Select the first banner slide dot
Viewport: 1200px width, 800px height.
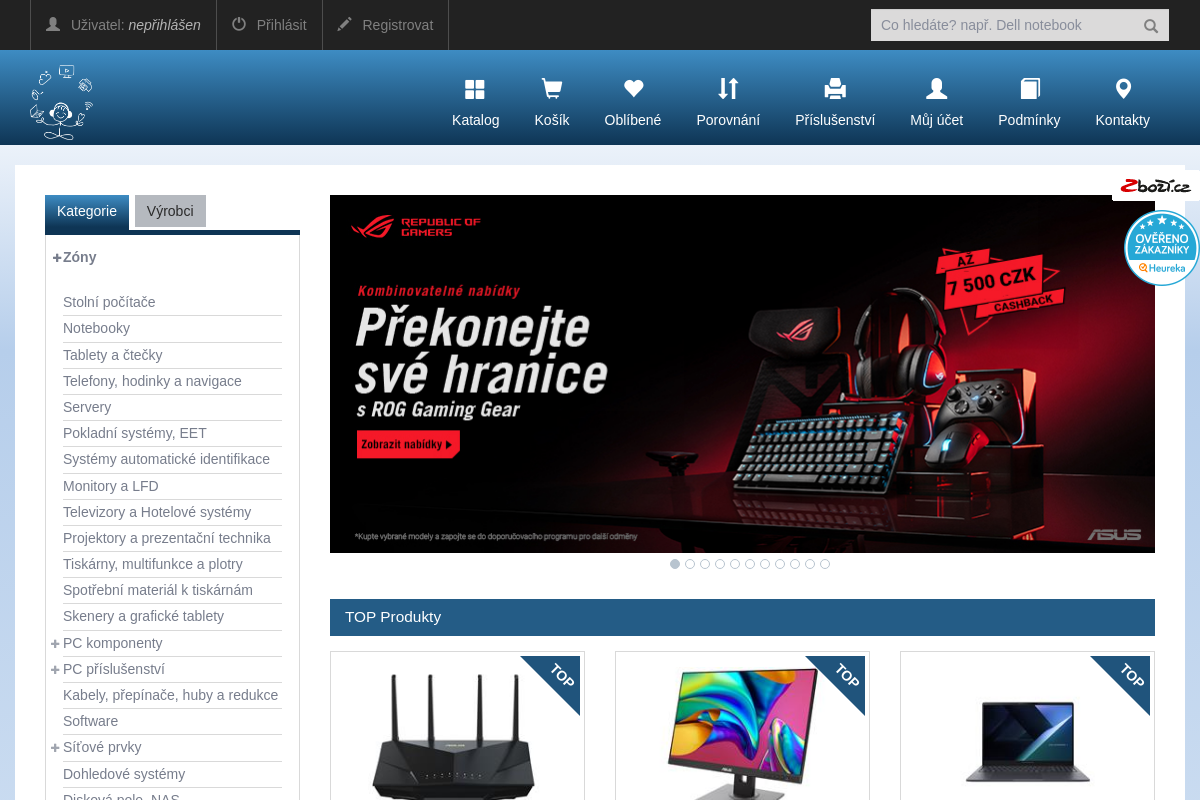tap(675, 564)
